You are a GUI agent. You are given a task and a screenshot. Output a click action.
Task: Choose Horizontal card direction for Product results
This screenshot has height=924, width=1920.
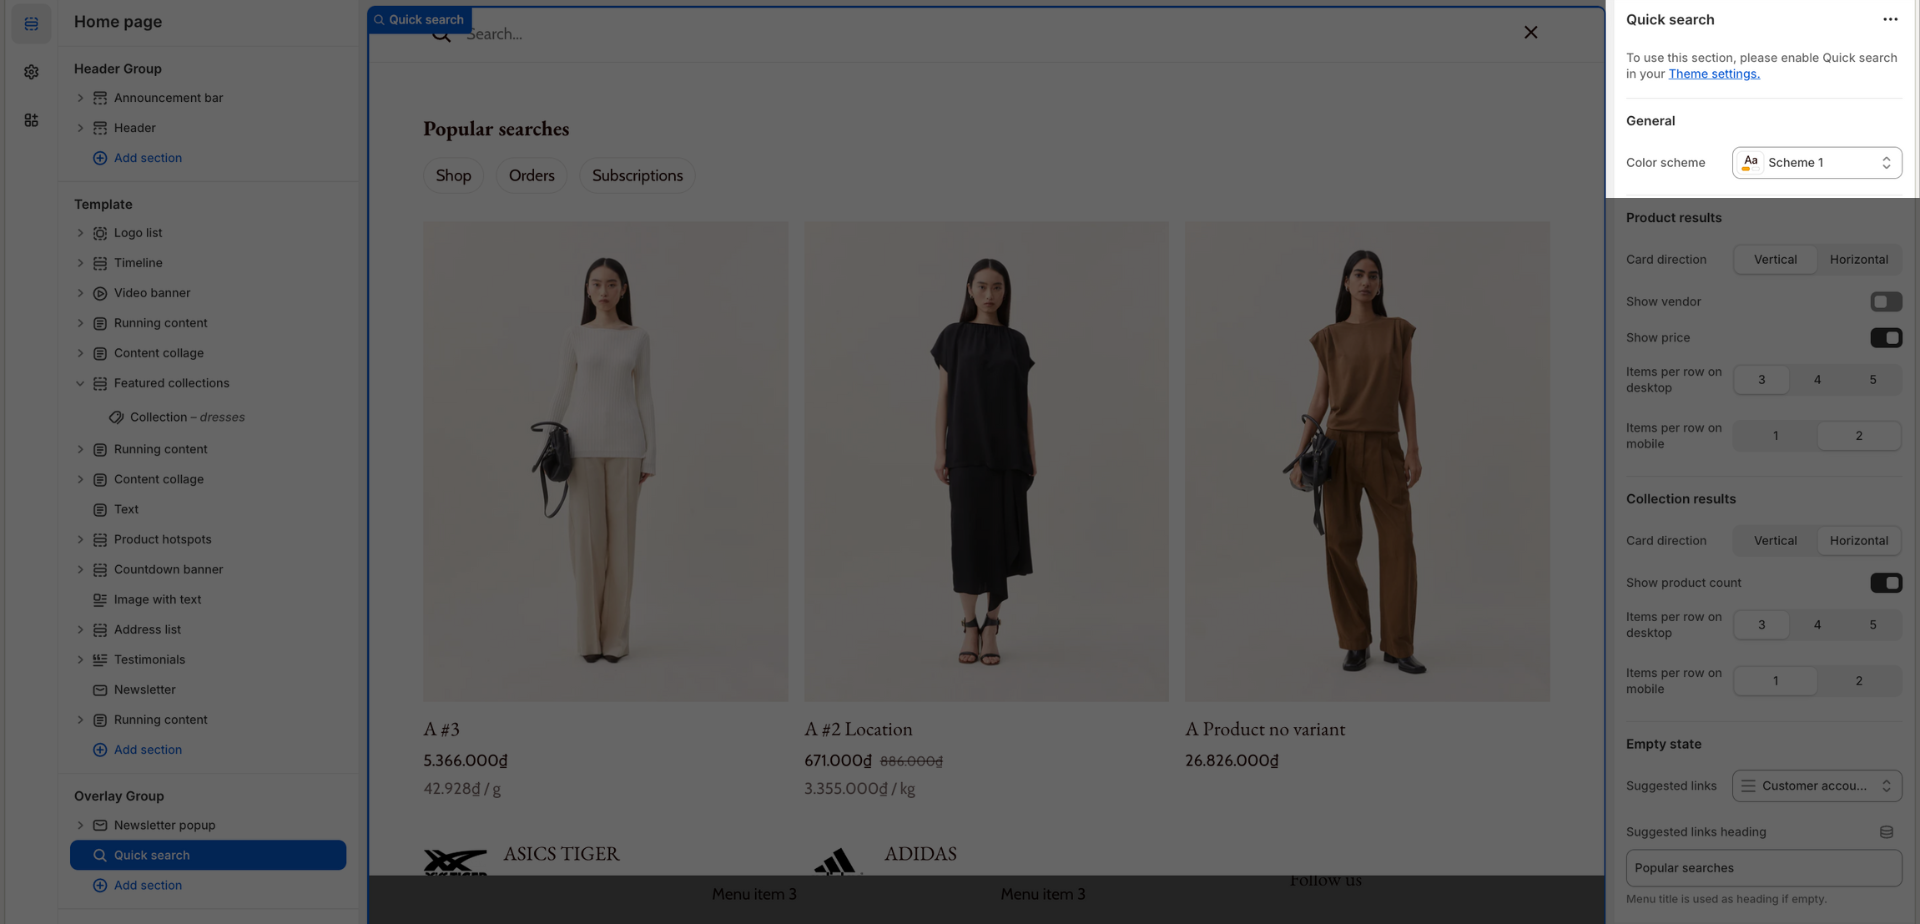[x=1858, y=260]
